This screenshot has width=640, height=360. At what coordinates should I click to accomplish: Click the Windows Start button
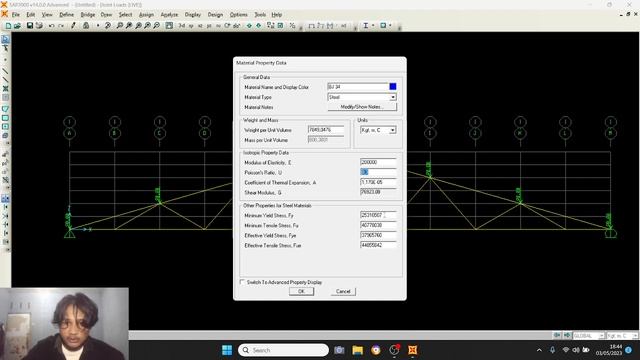click(x=227, y=350)
